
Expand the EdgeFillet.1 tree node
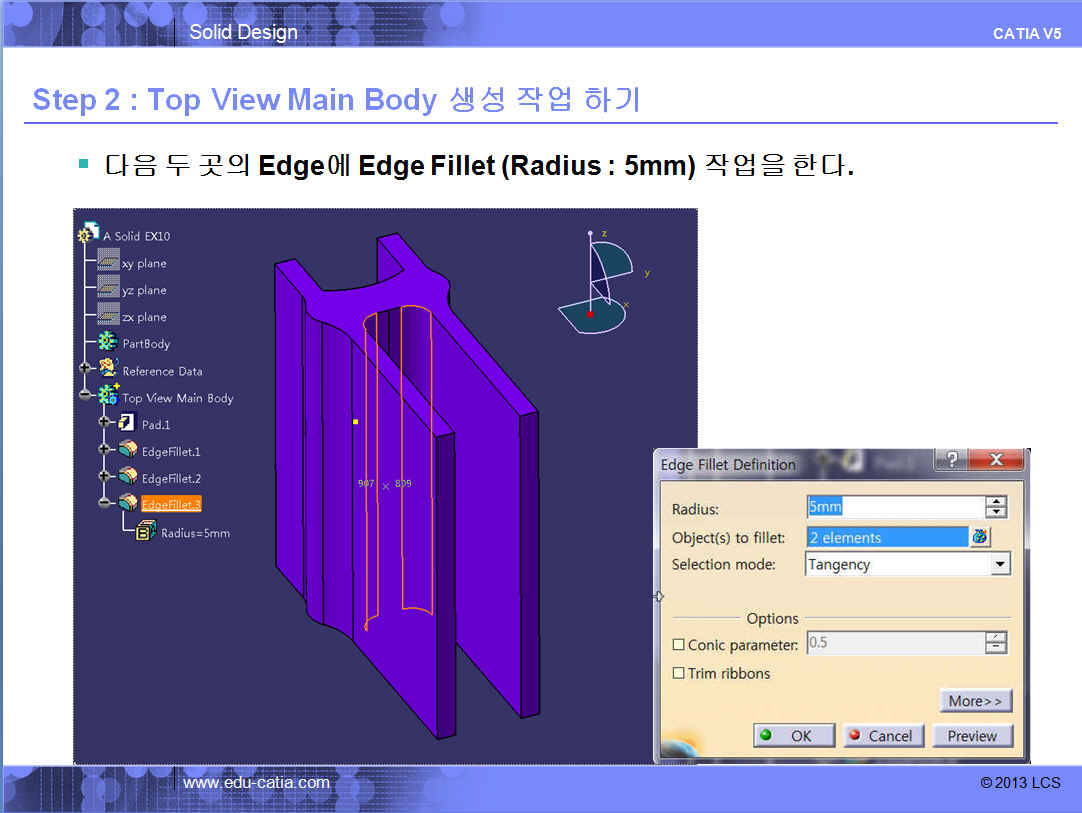click(x=104, y=449)
